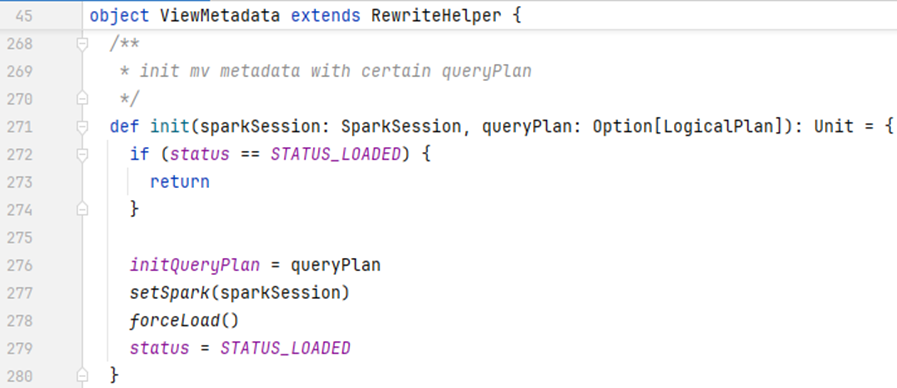Click STATUS_LOADED on line 279
Screen dimensions: 897x388
285,349
